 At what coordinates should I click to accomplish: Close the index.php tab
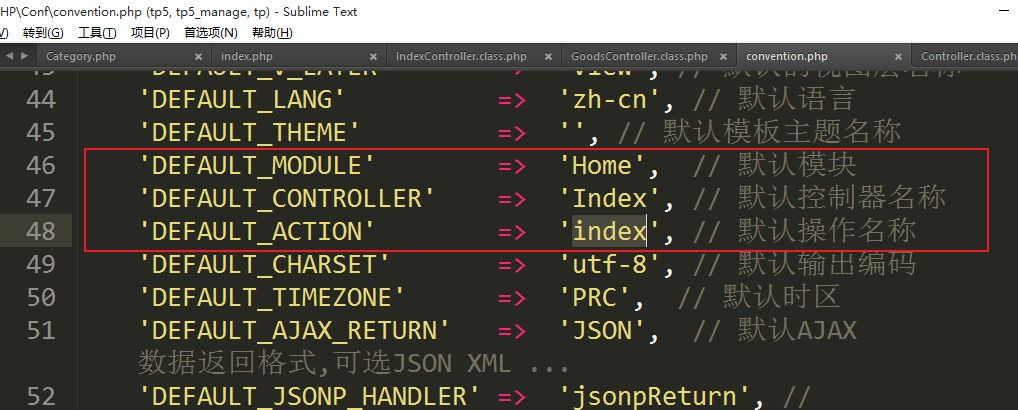374,57
